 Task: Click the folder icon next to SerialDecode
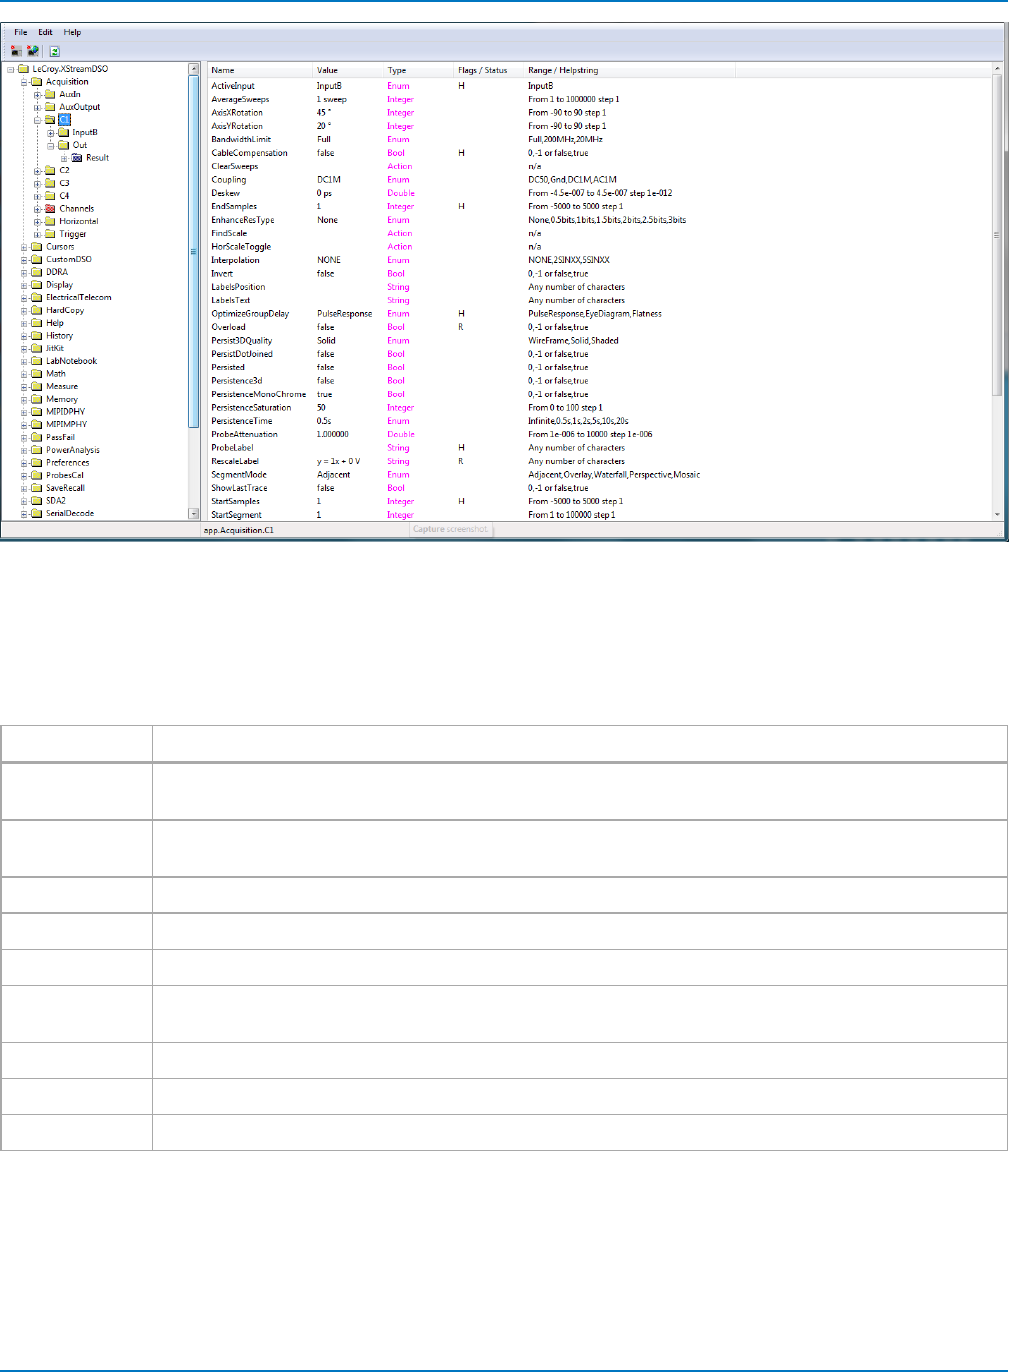[x=37, y=513]
